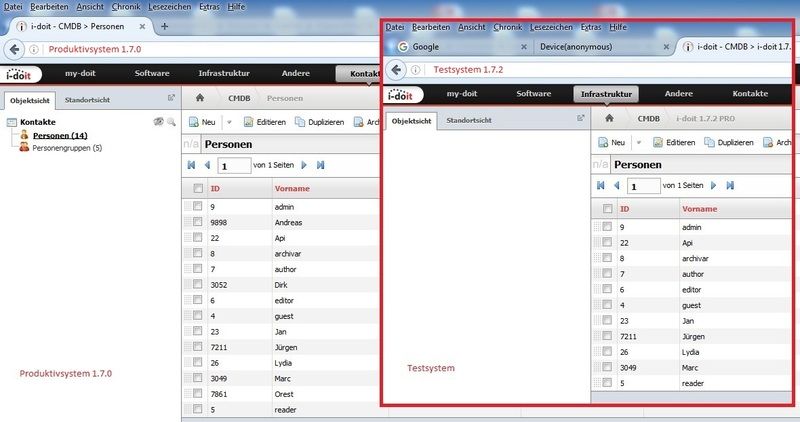
Task: Open Personen (14) tree item
Action: (x=60, y=135)
